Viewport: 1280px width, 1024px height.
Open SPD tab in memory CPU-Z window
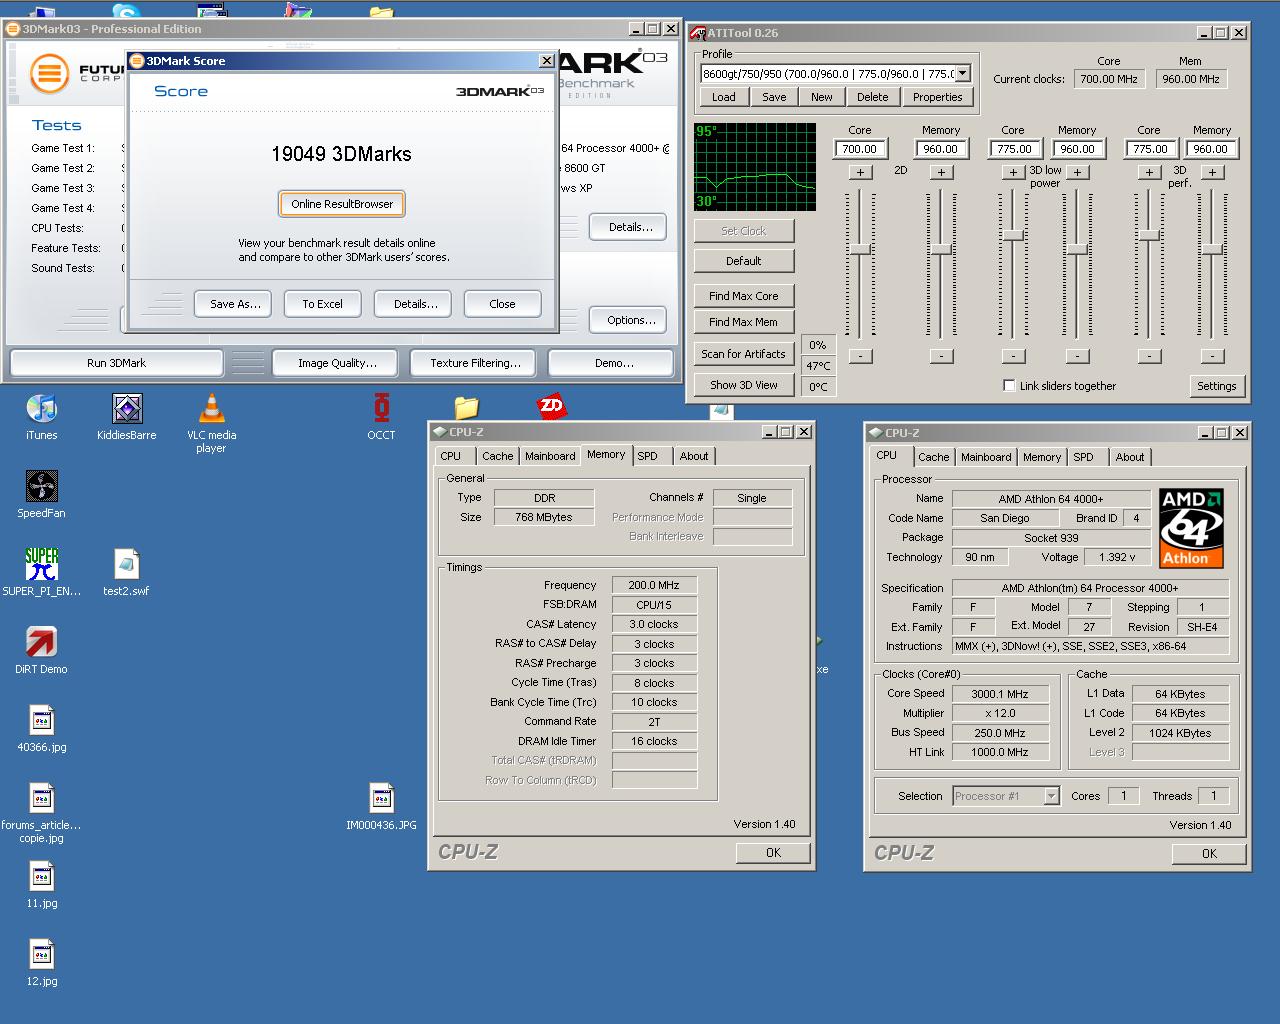click(648, 456)
